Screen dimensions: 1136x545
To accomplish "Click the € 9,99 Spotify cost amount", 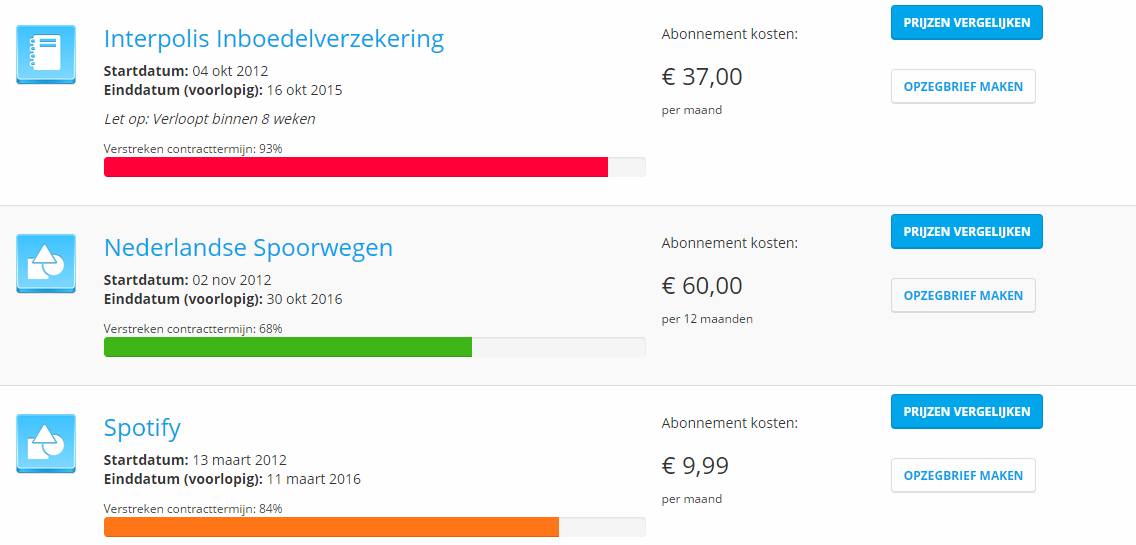I will [695, 466].
